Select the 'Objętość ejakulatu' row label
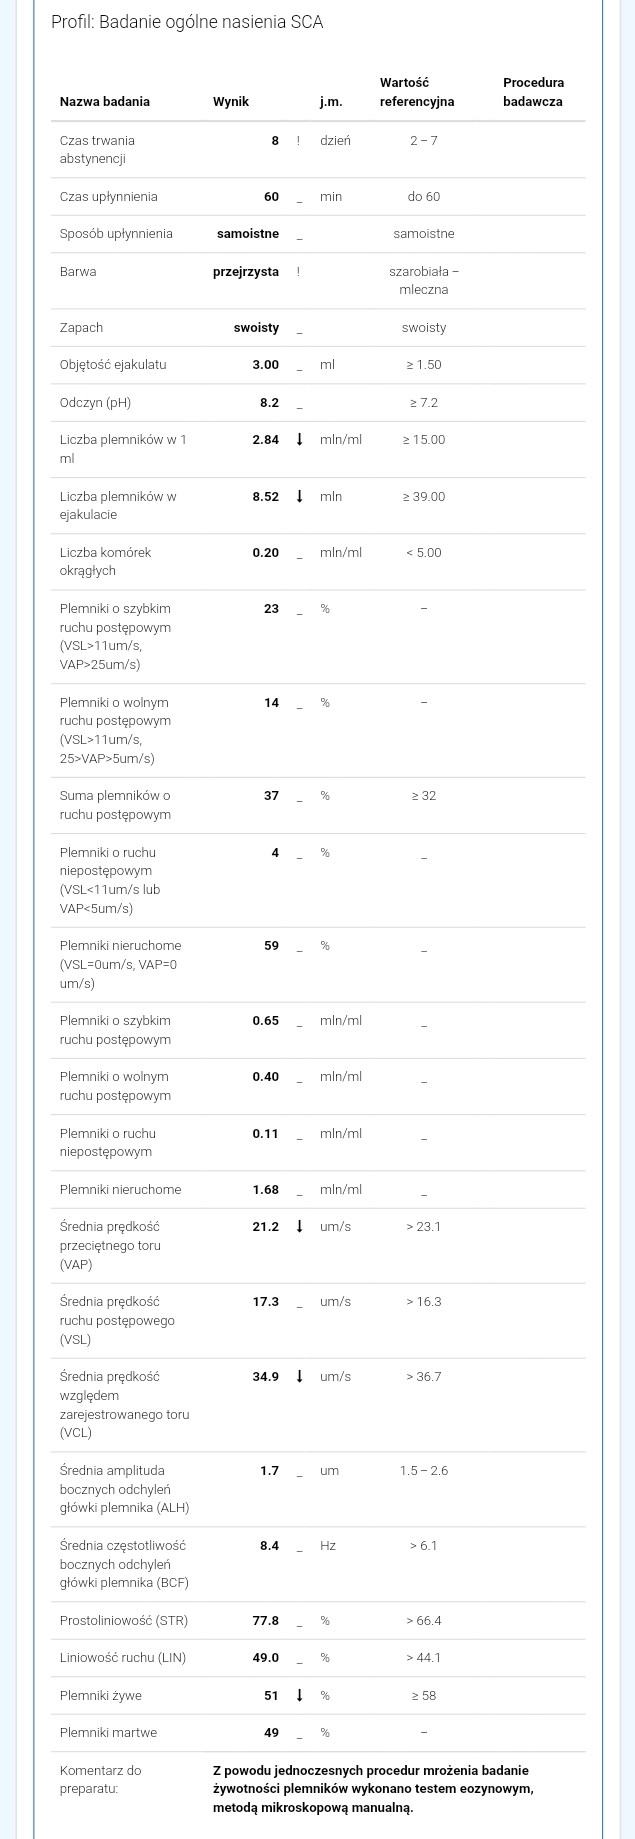 (x=113, y=365)
